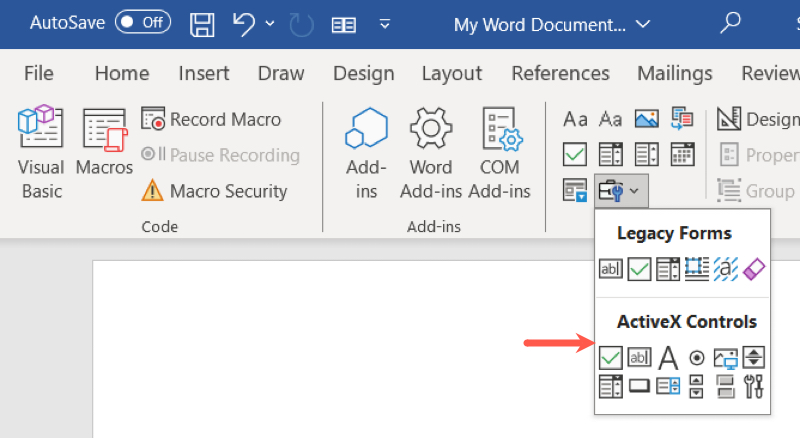The height and width of the screenshot is (438, 800).
Task: Insert ActiveX Combo Box control
Action: tap(611, 386)
